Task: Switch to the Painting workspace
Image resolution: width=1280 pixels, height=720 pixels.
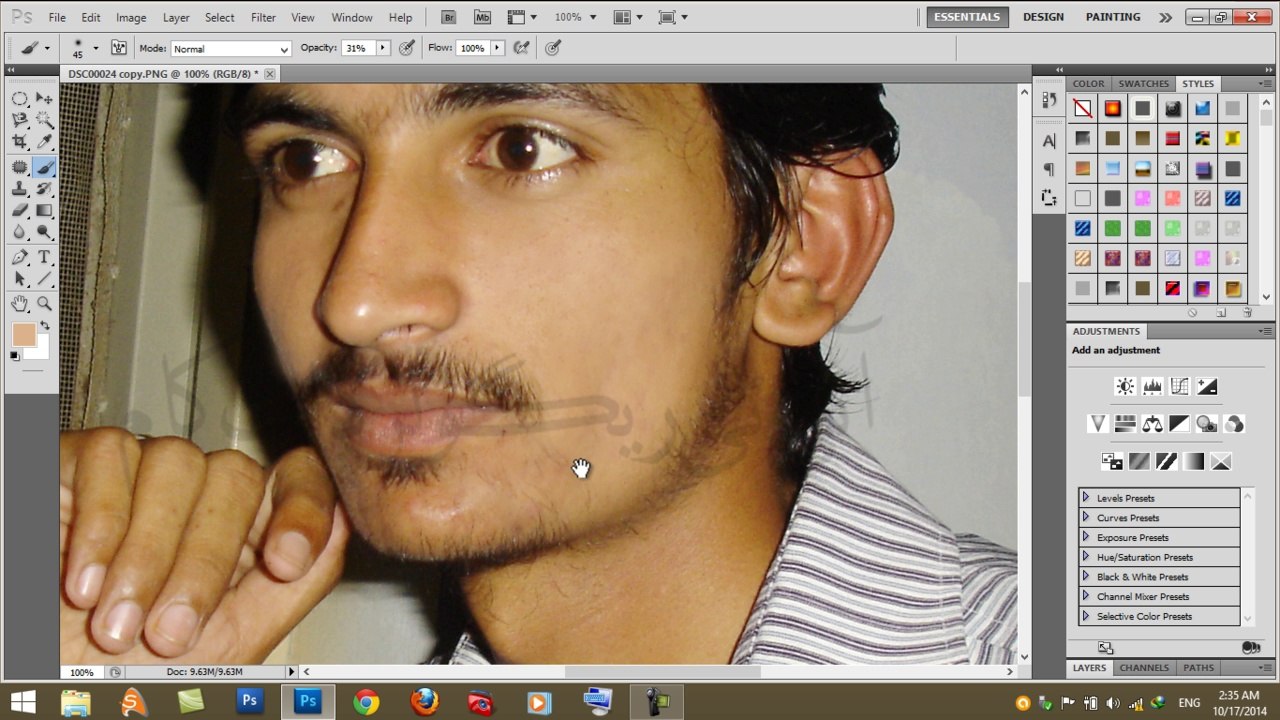Action: point(1113,17)
